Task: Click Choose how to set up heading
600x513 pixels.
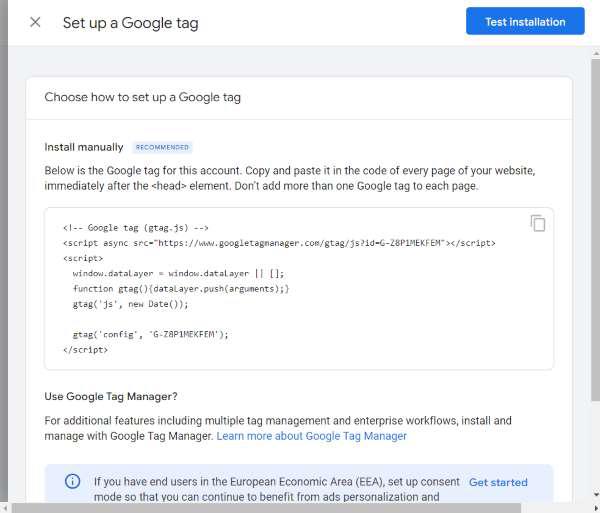Action: click(x=142, y=97)
